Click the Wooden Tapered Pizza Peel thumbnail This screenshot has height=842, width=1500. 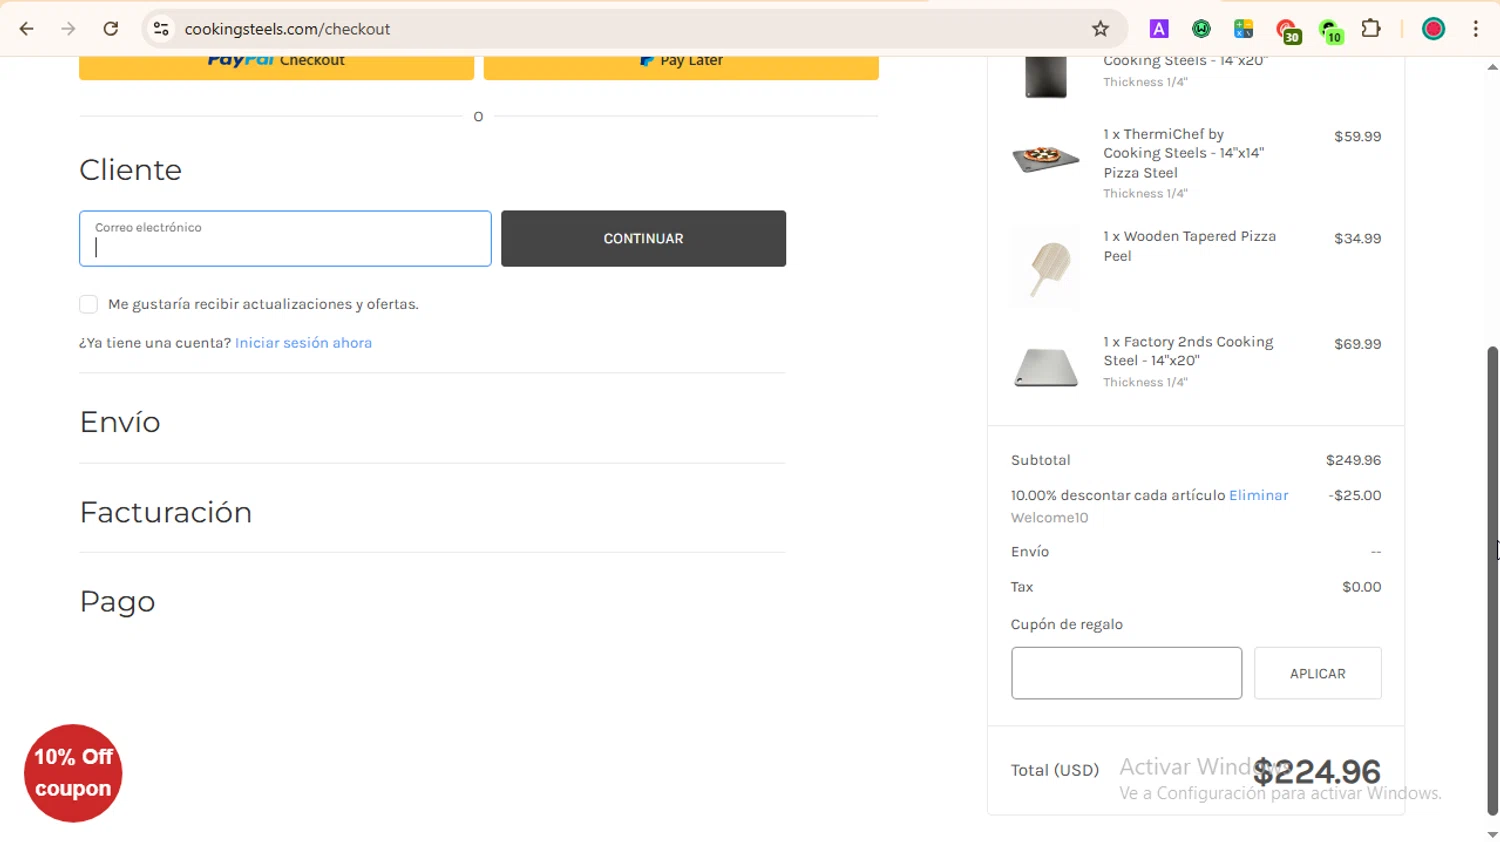tap(1046, 268)
